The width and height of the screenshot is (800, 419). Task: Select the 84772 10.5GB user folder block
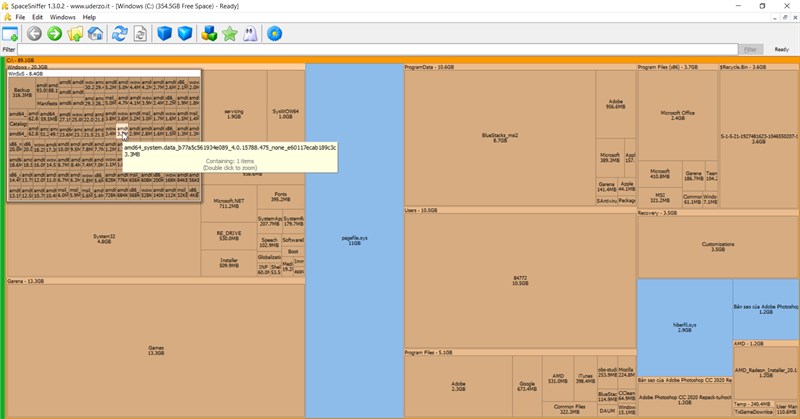coord(520,280)
